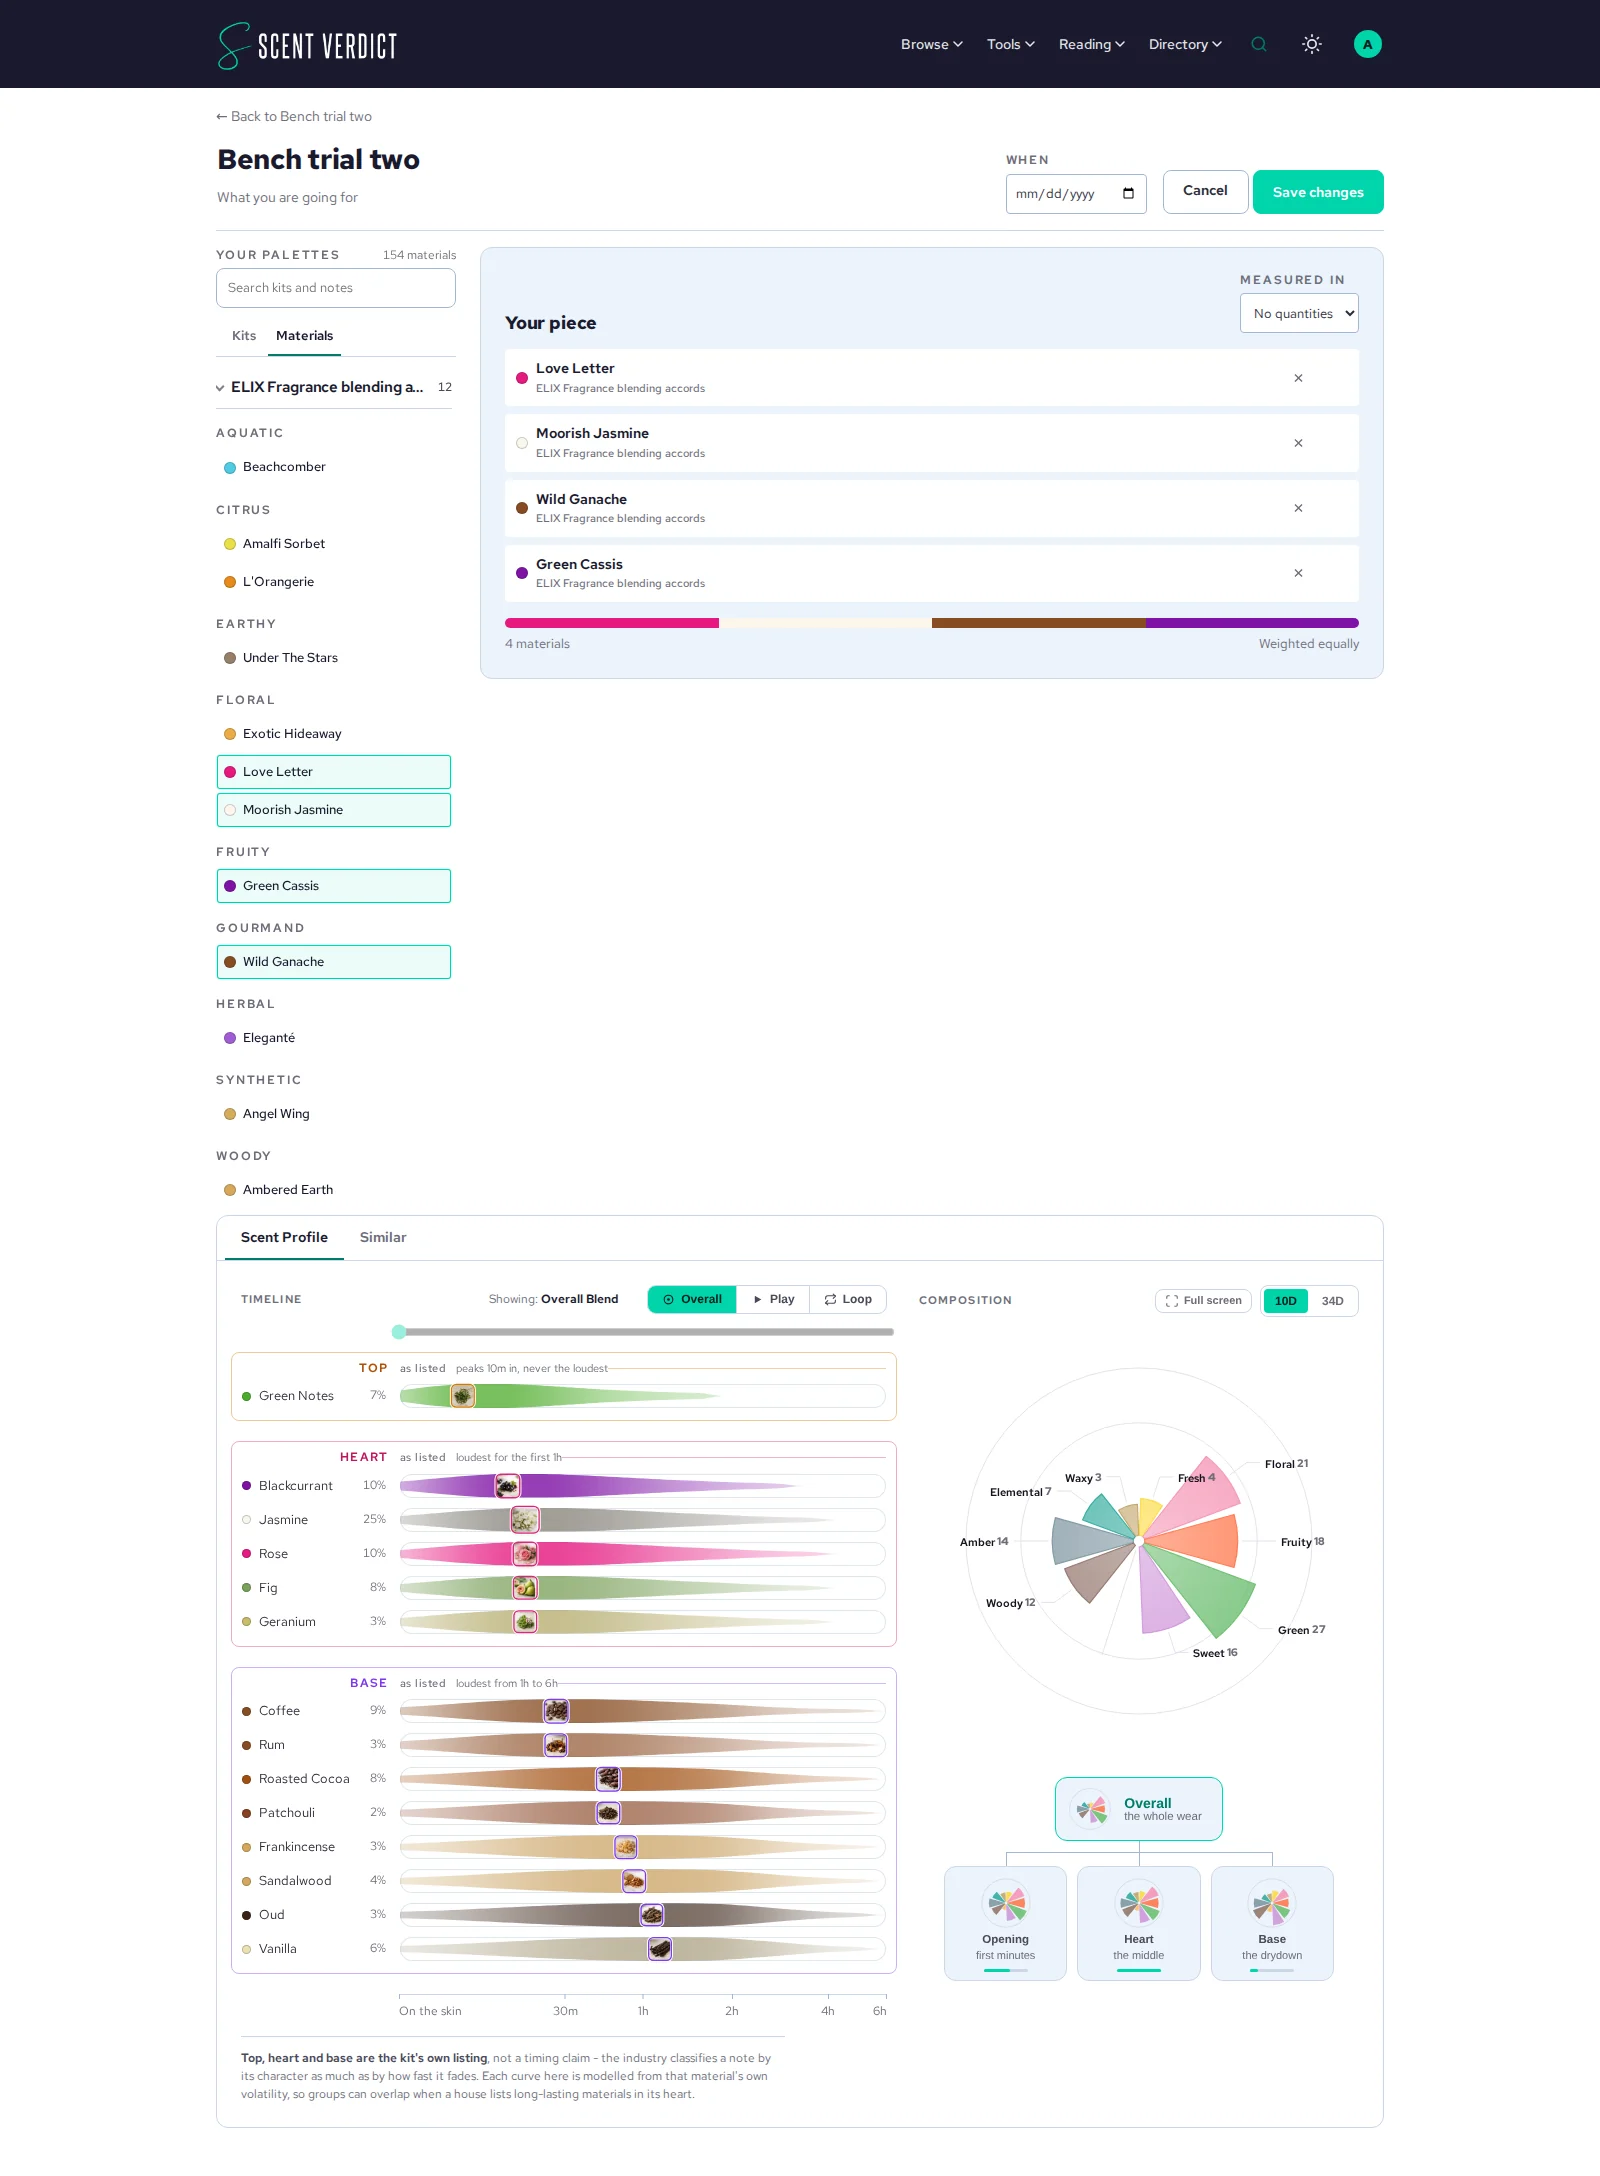Remove Love Letter from your piece

[x=1298, y=378]
